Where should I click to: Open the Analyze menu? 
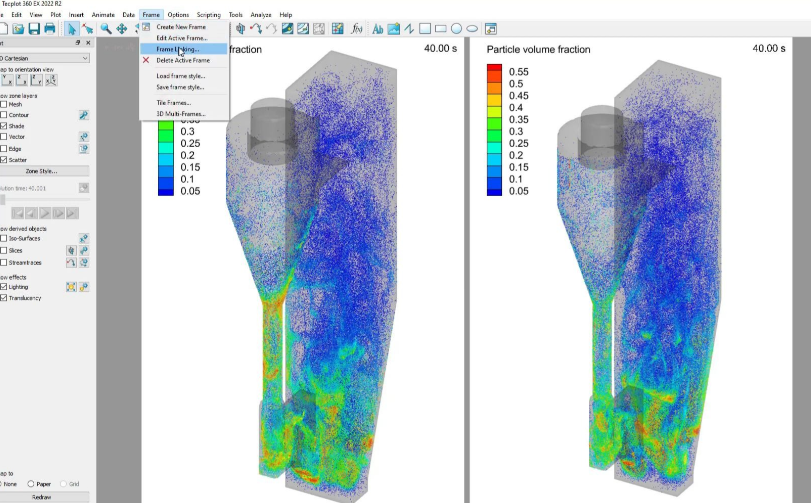[262, 15]
